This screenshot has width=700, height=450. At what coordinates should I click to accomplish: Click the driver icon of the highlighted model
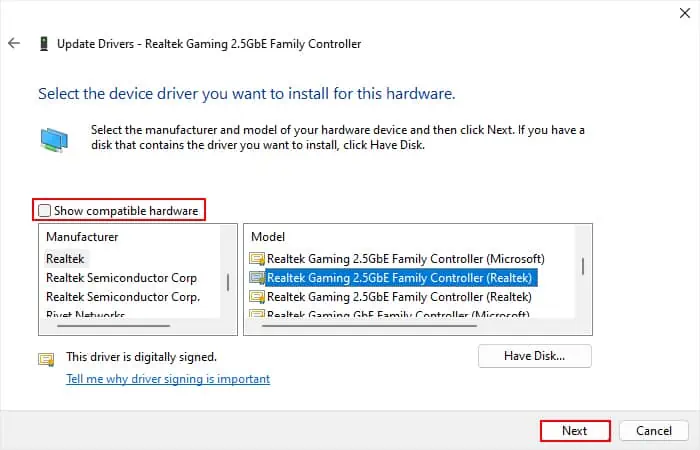click(256, 278)
